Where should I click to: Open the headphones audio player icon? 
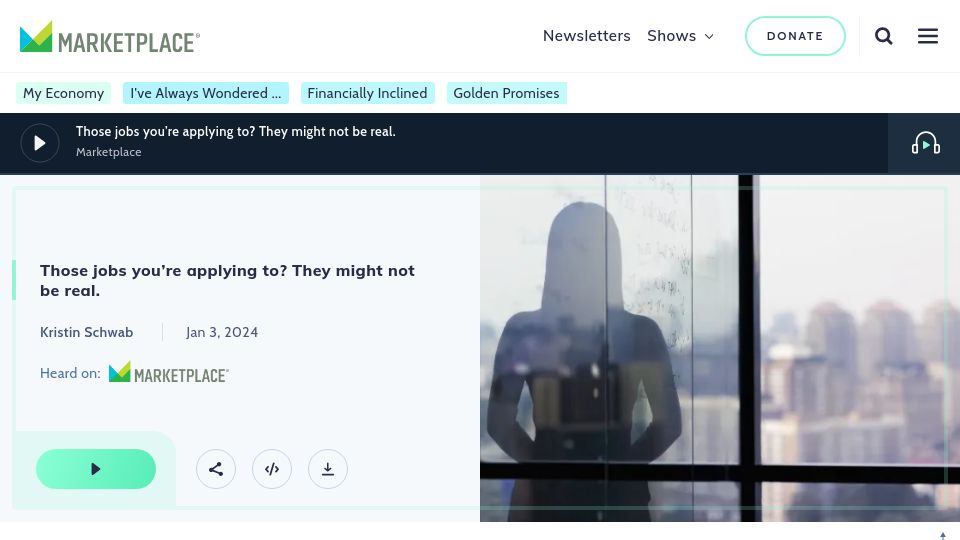pyautogui.click(x=925, y=144)
